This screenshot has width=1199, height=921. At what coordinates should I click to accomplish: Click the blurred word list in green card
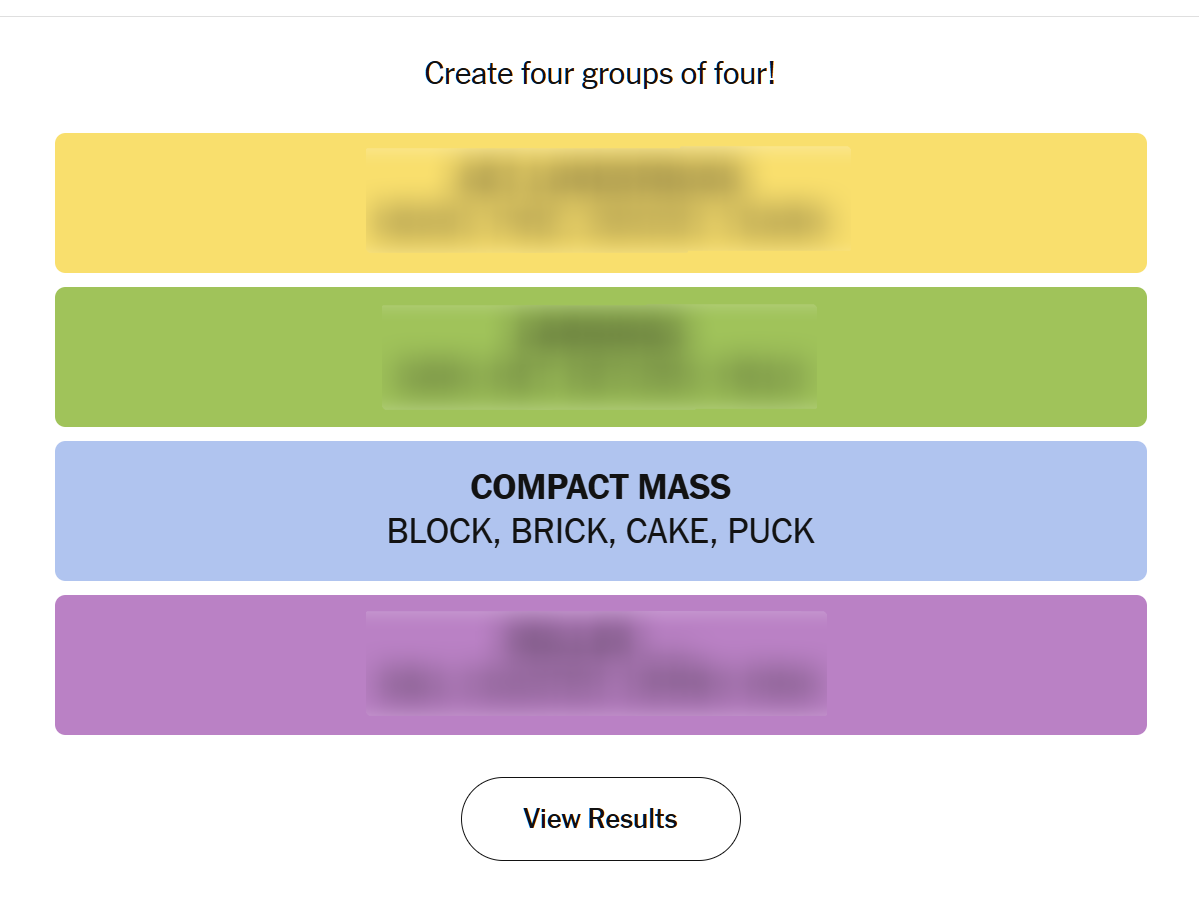[600, 378]
